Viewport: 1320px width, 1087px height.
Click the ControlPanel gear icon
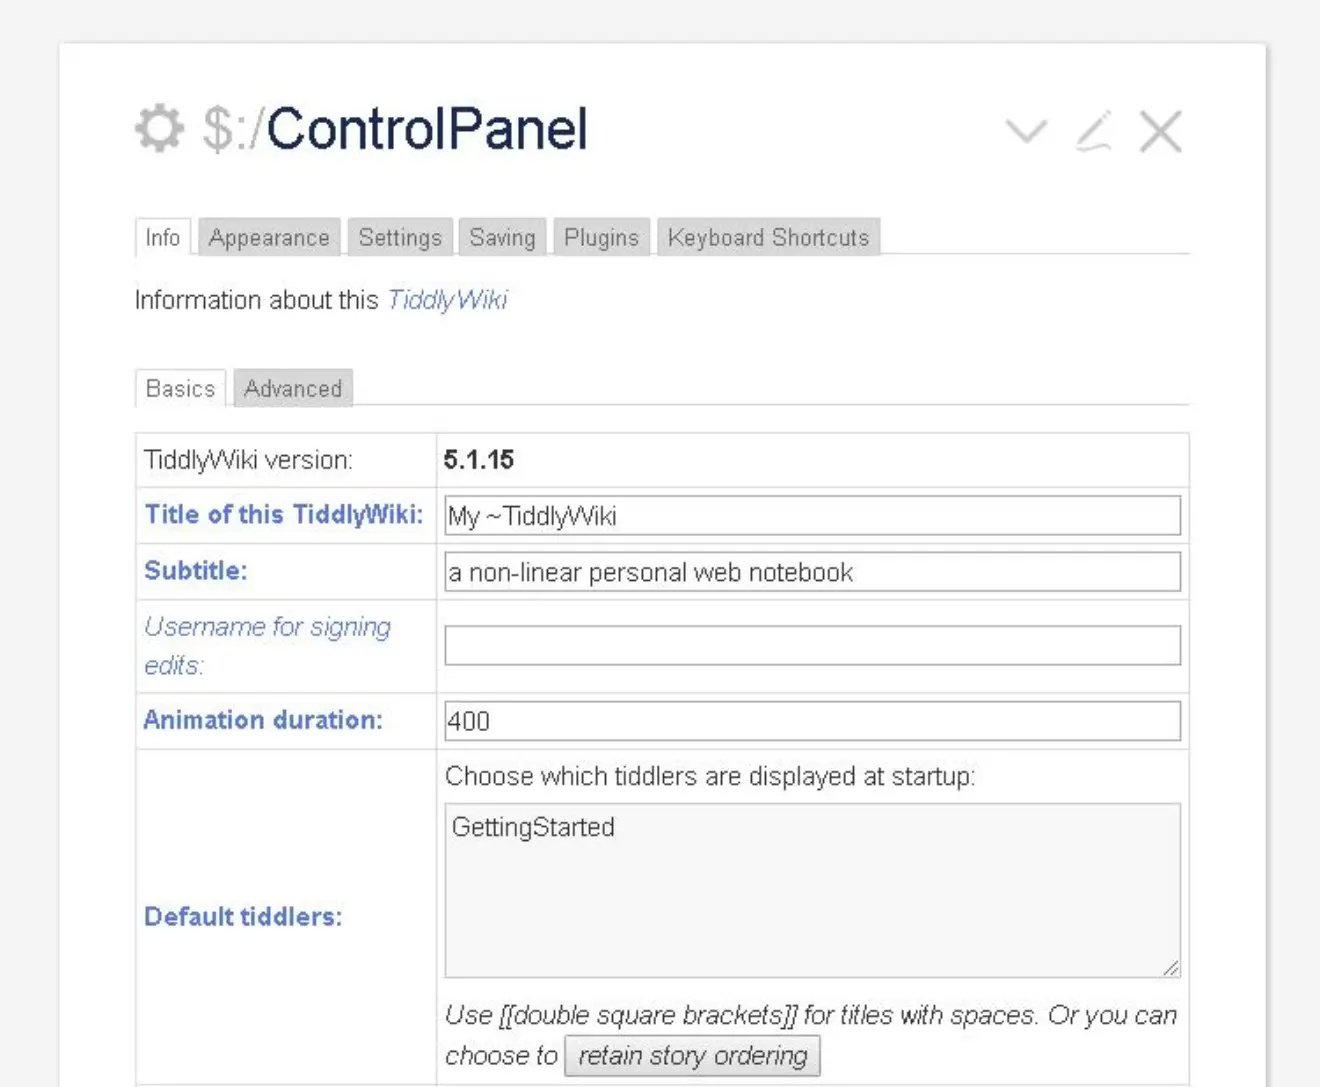pyautogui.click(x=160, y=129)
